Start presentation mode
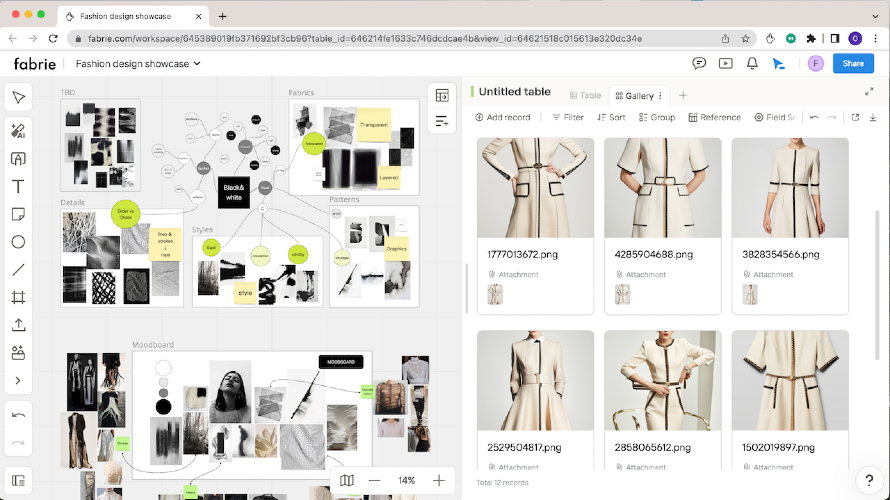 (725, 63)
